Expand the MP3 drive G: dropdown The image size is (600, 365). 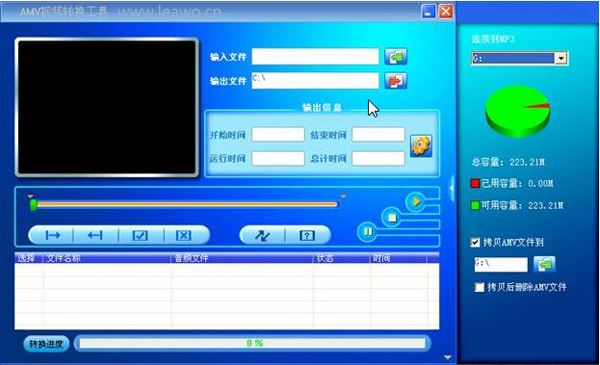[x=561, y=58]
